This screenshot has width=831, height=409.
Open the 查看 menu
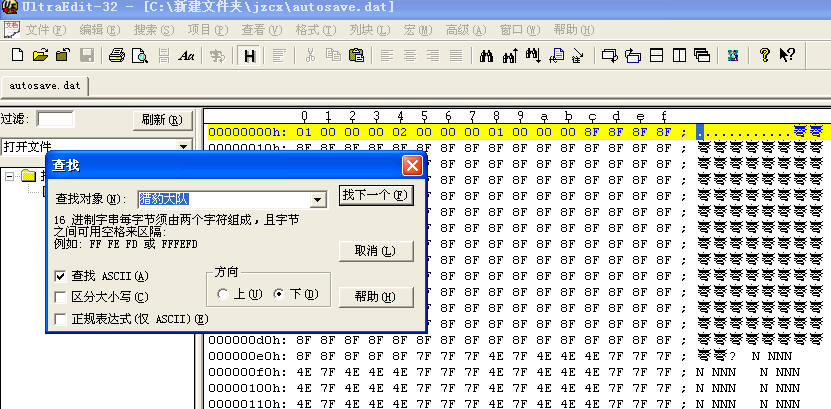pos(262,30)
